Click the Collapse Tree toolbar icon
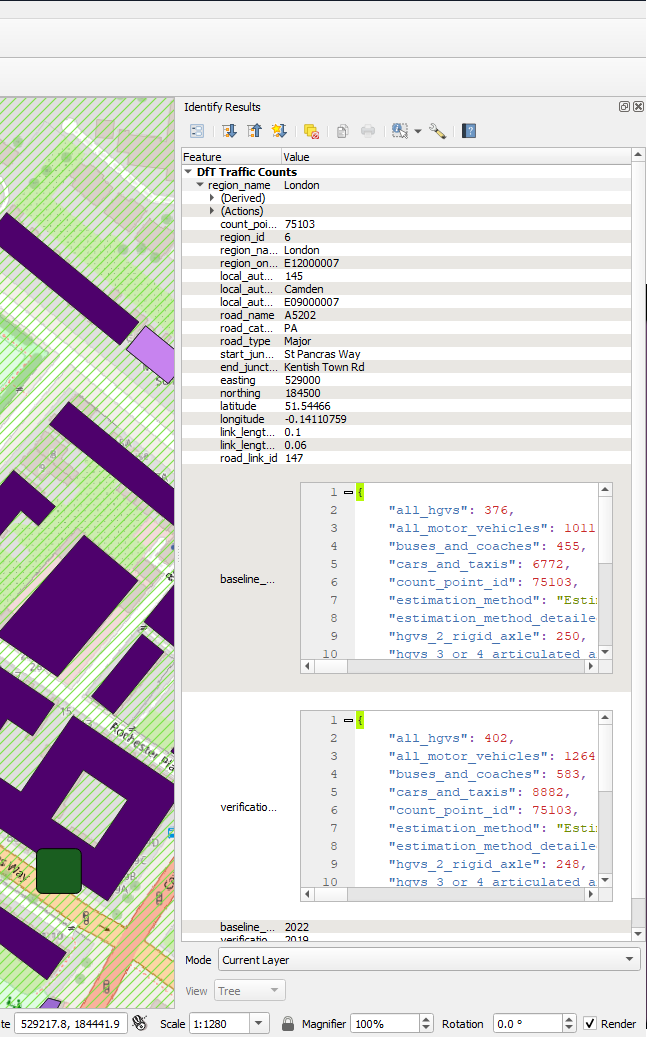The height and width of the screenshot is (1037, 647). click(254, 131)
